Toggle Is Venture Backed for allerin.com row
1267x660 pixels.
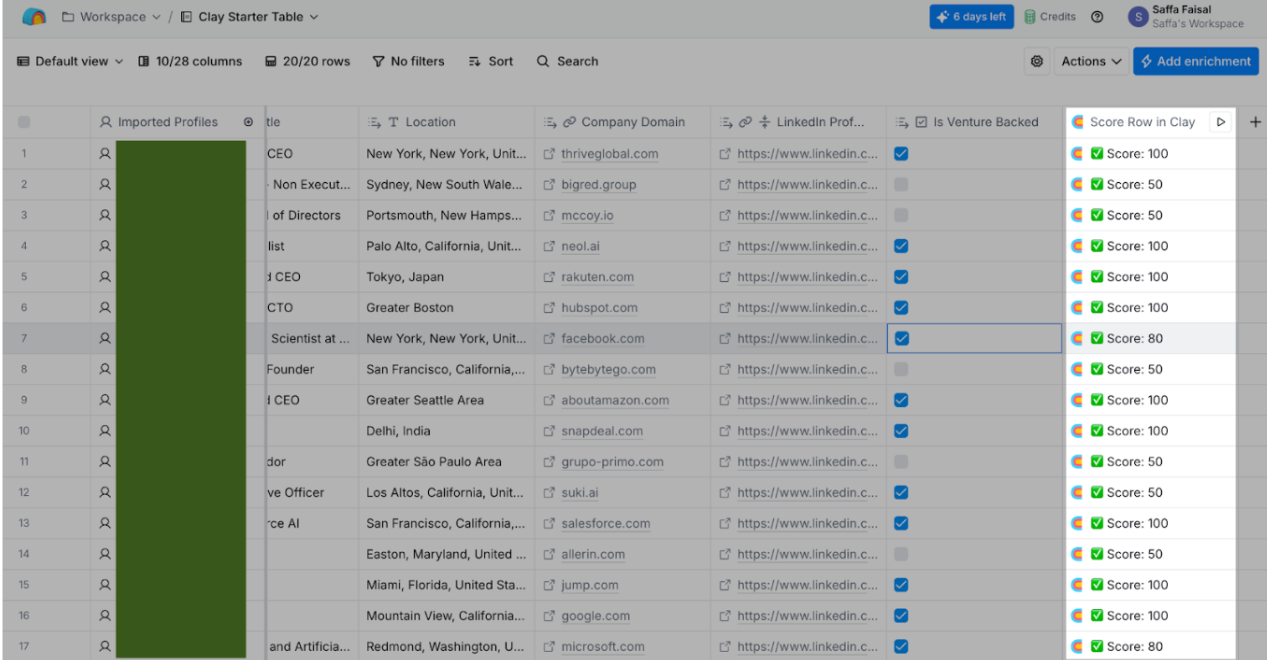tap(901, 554)
